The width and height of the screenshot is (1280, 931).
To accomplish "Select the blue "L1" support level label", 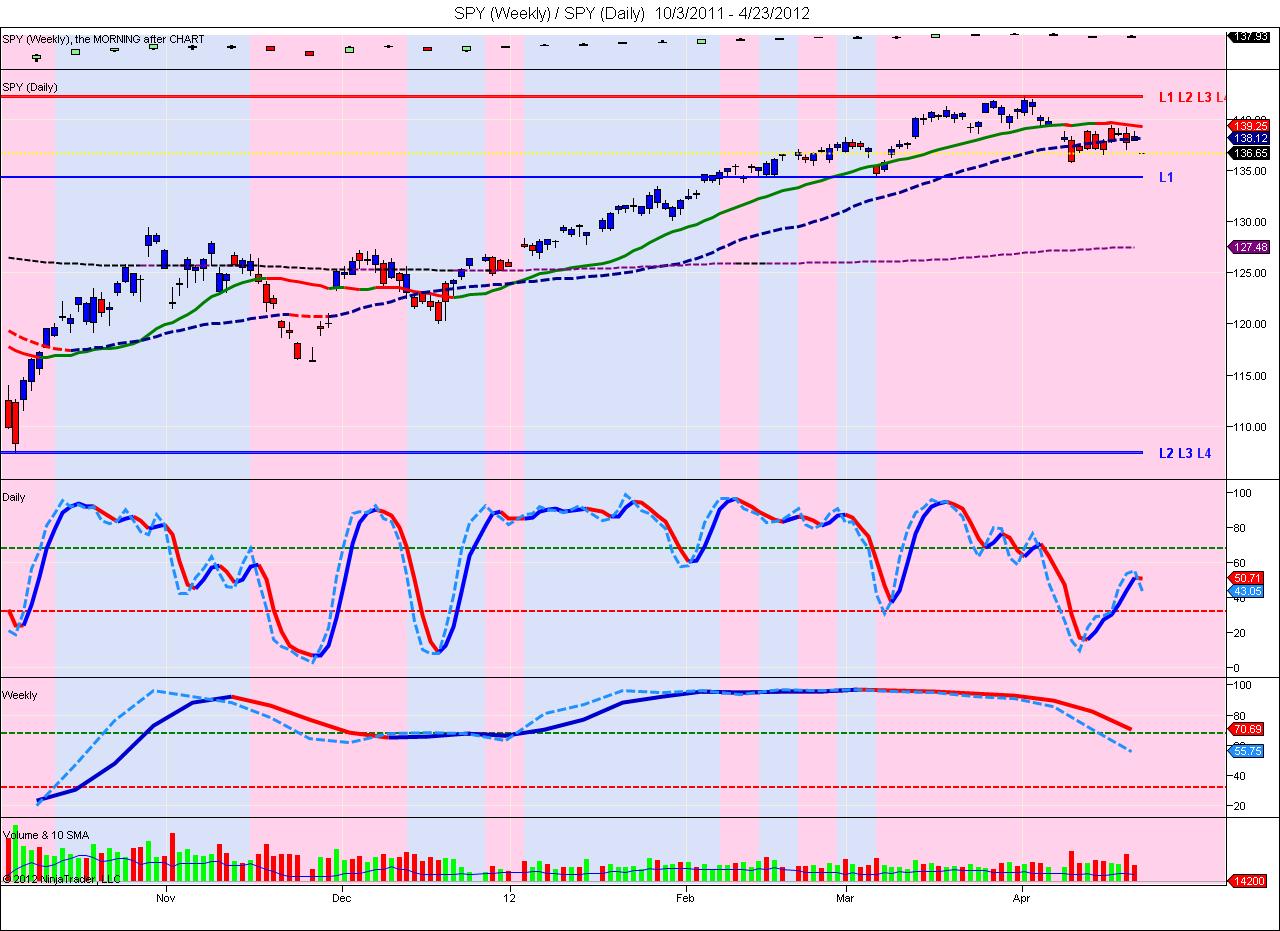I will (x=1166, y=177).
